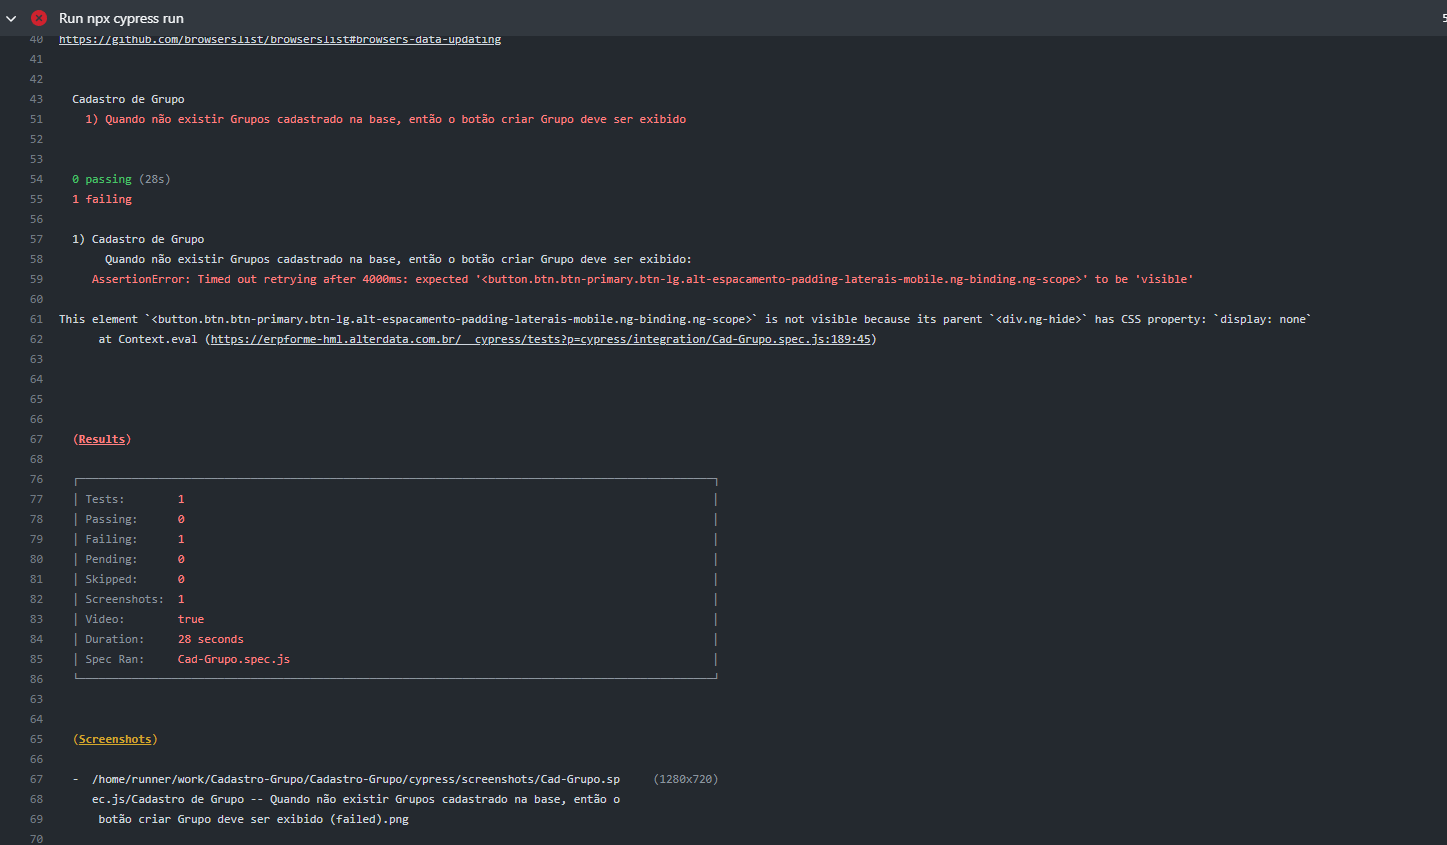Viewport: 1447px width, 845px height.
Task: Open the Cad-Grupo.spec.js stack trace link
Action: (x=541, y=339)
